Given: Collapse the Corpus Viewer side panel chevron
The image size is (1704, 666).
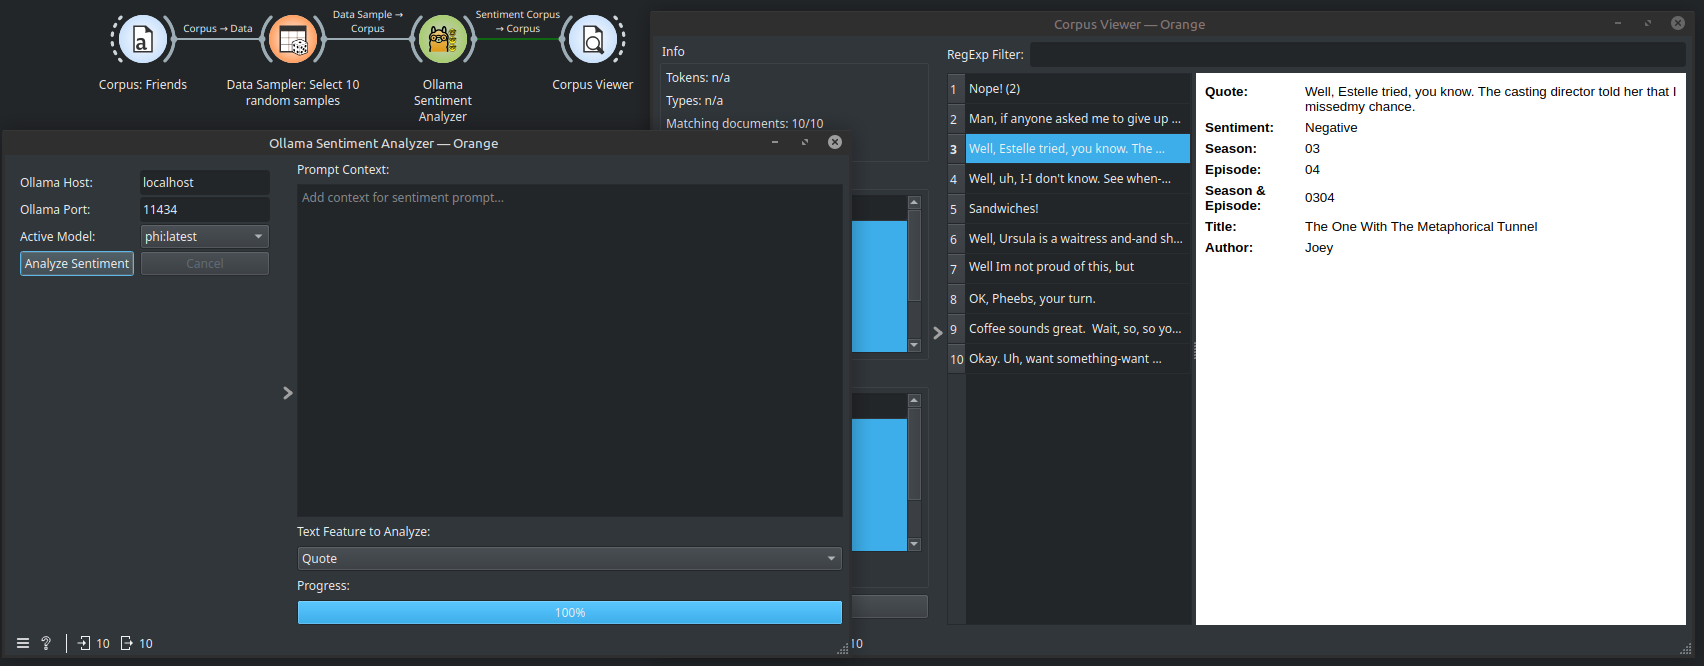Looking at the screenshot, I should [938, 333].
